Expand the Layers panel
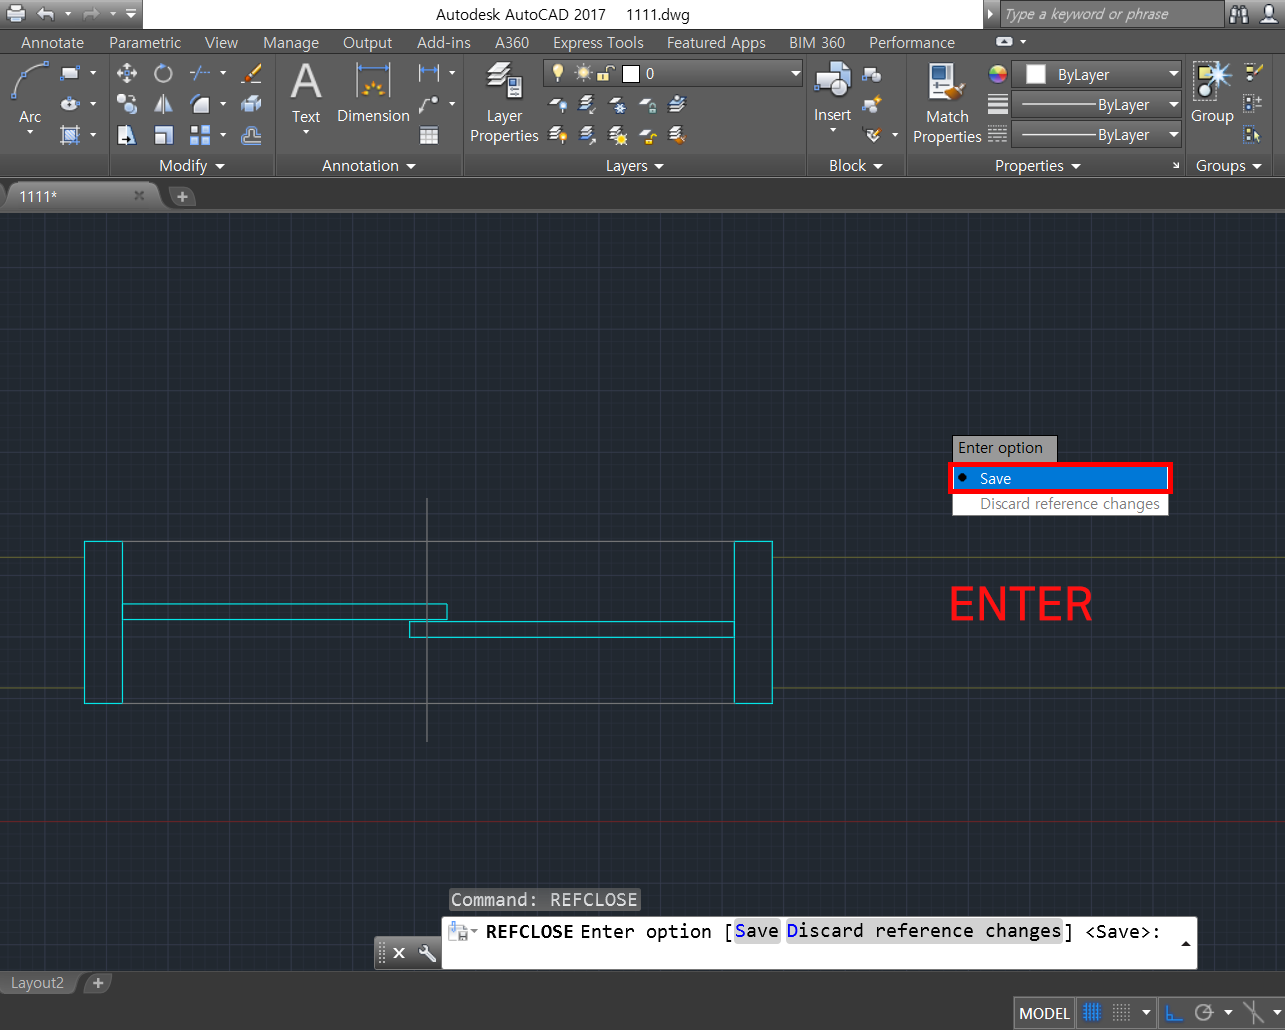This screenshot has height=1030, width=1285. click(x=635, y=166)
